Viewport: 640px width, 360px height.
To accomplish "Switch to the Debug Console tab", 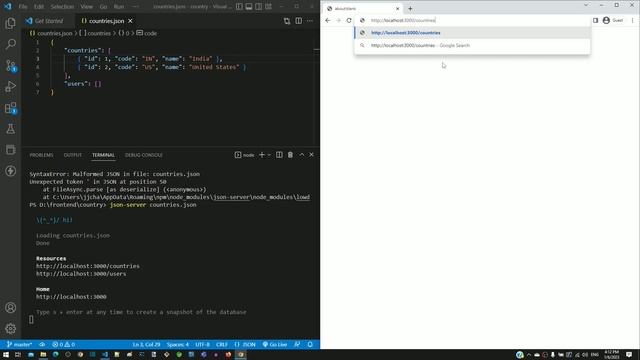I will [x=144, y=155].
